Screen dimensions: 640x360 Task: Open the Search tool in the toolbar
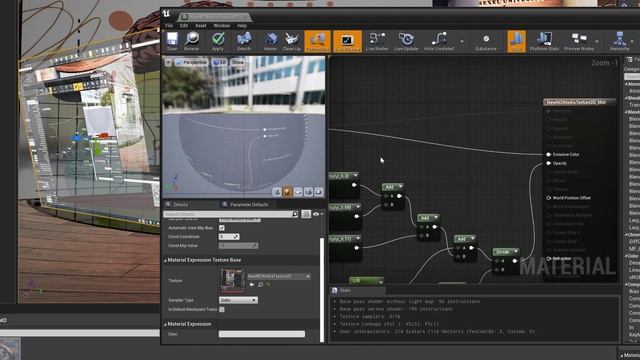tap(244, 41)
